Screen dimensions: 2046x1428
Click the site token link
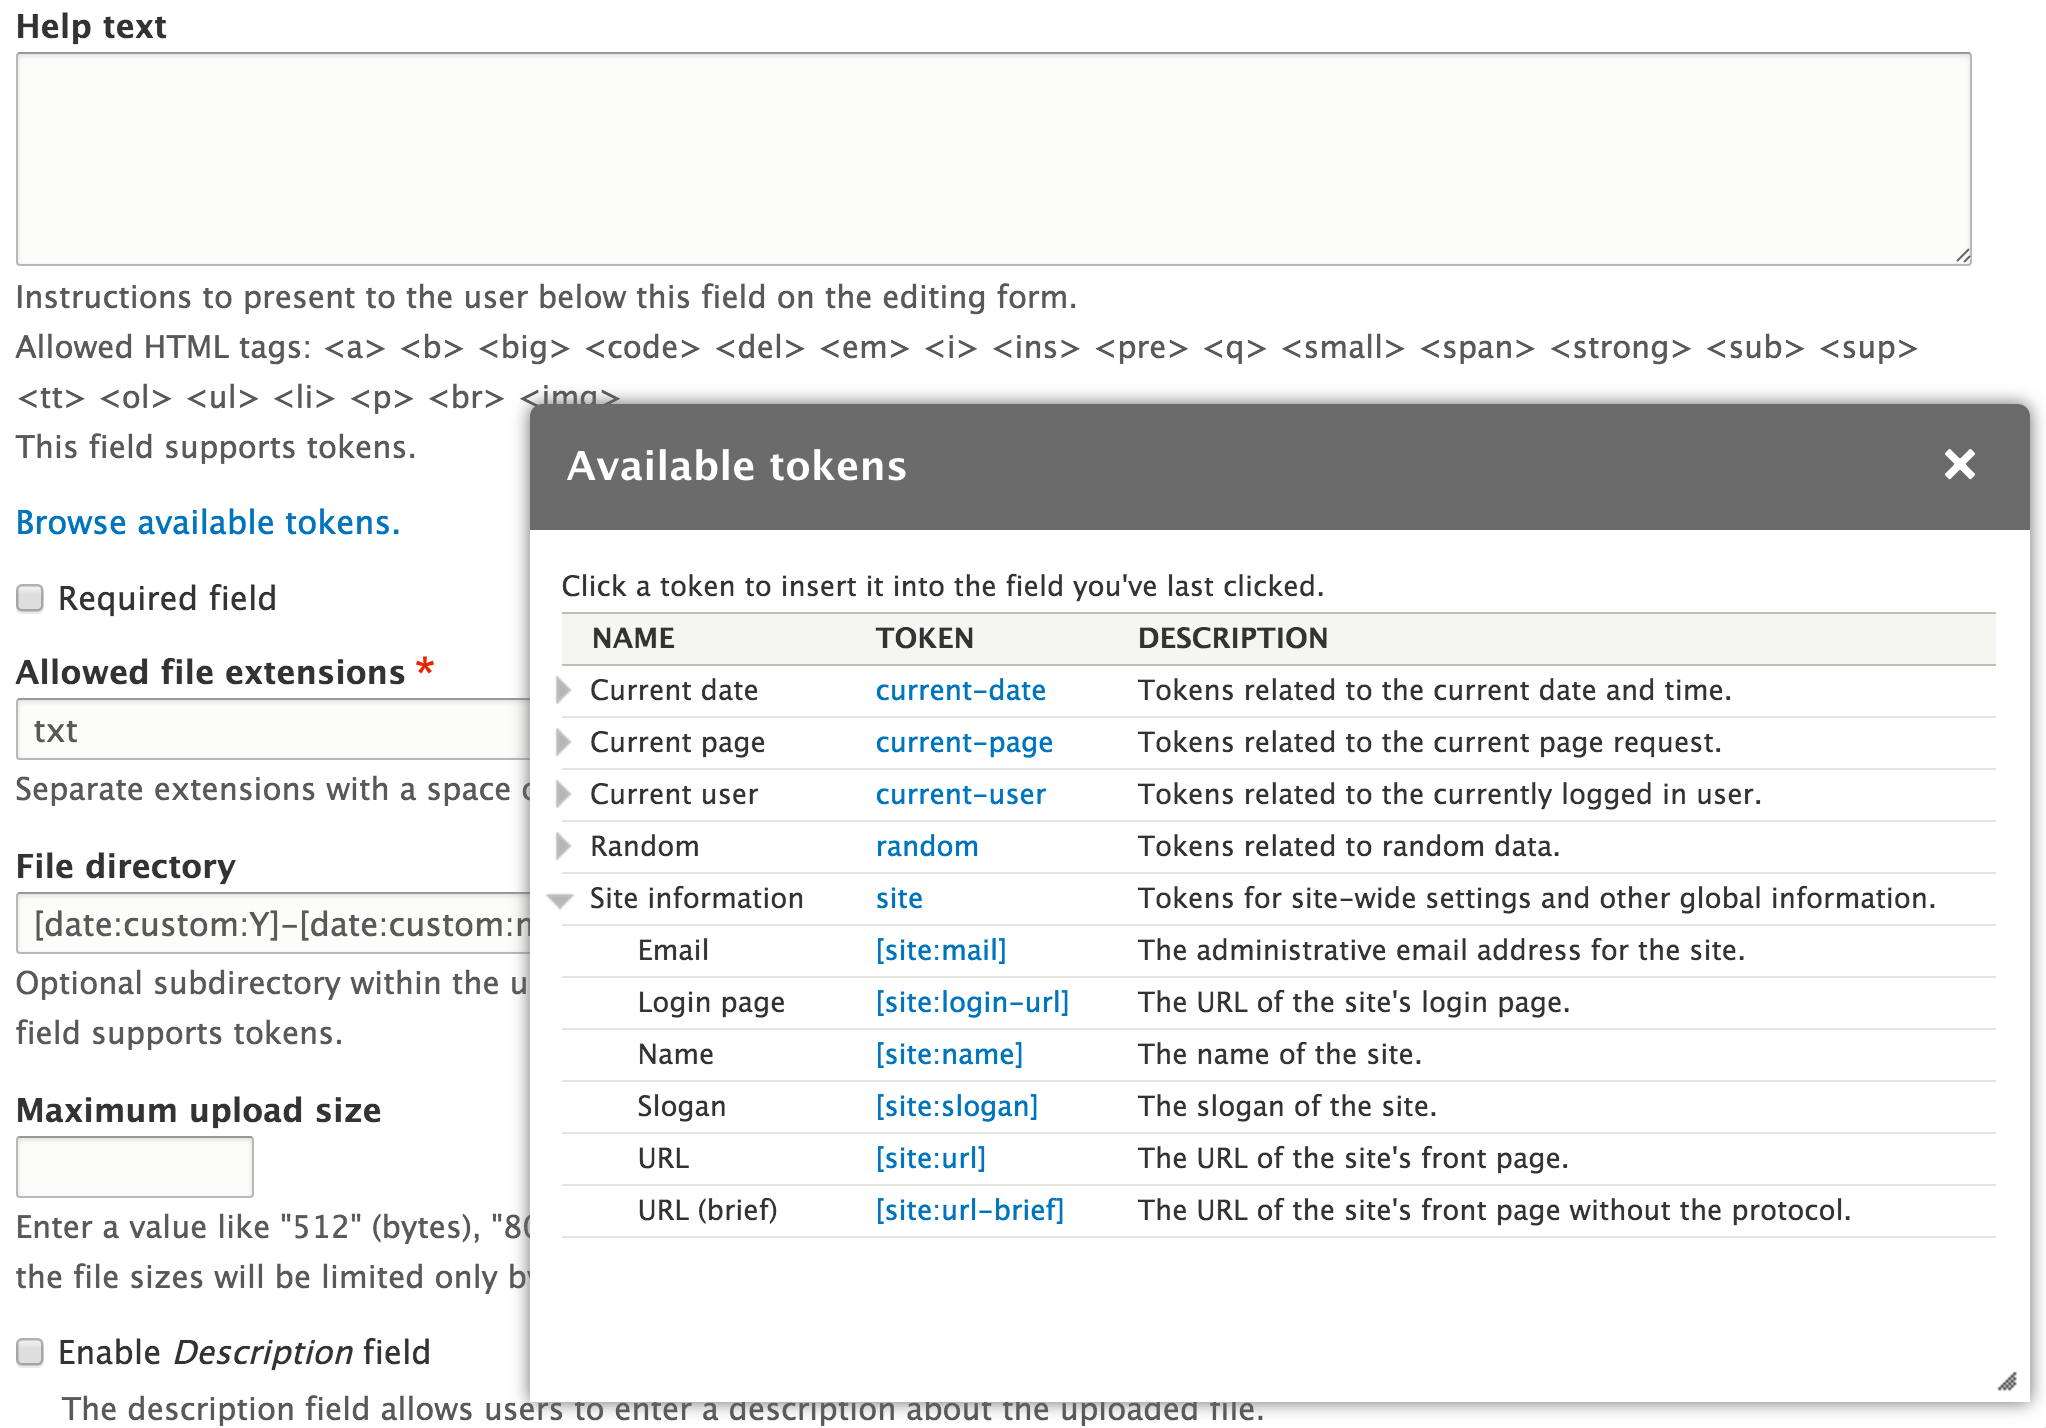point(897,898)
